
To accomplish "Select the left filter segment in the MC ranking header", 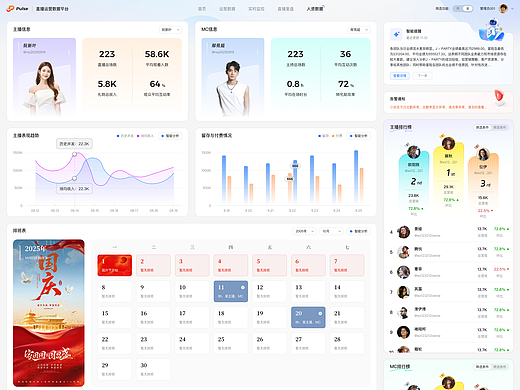I will coord(482,367).
